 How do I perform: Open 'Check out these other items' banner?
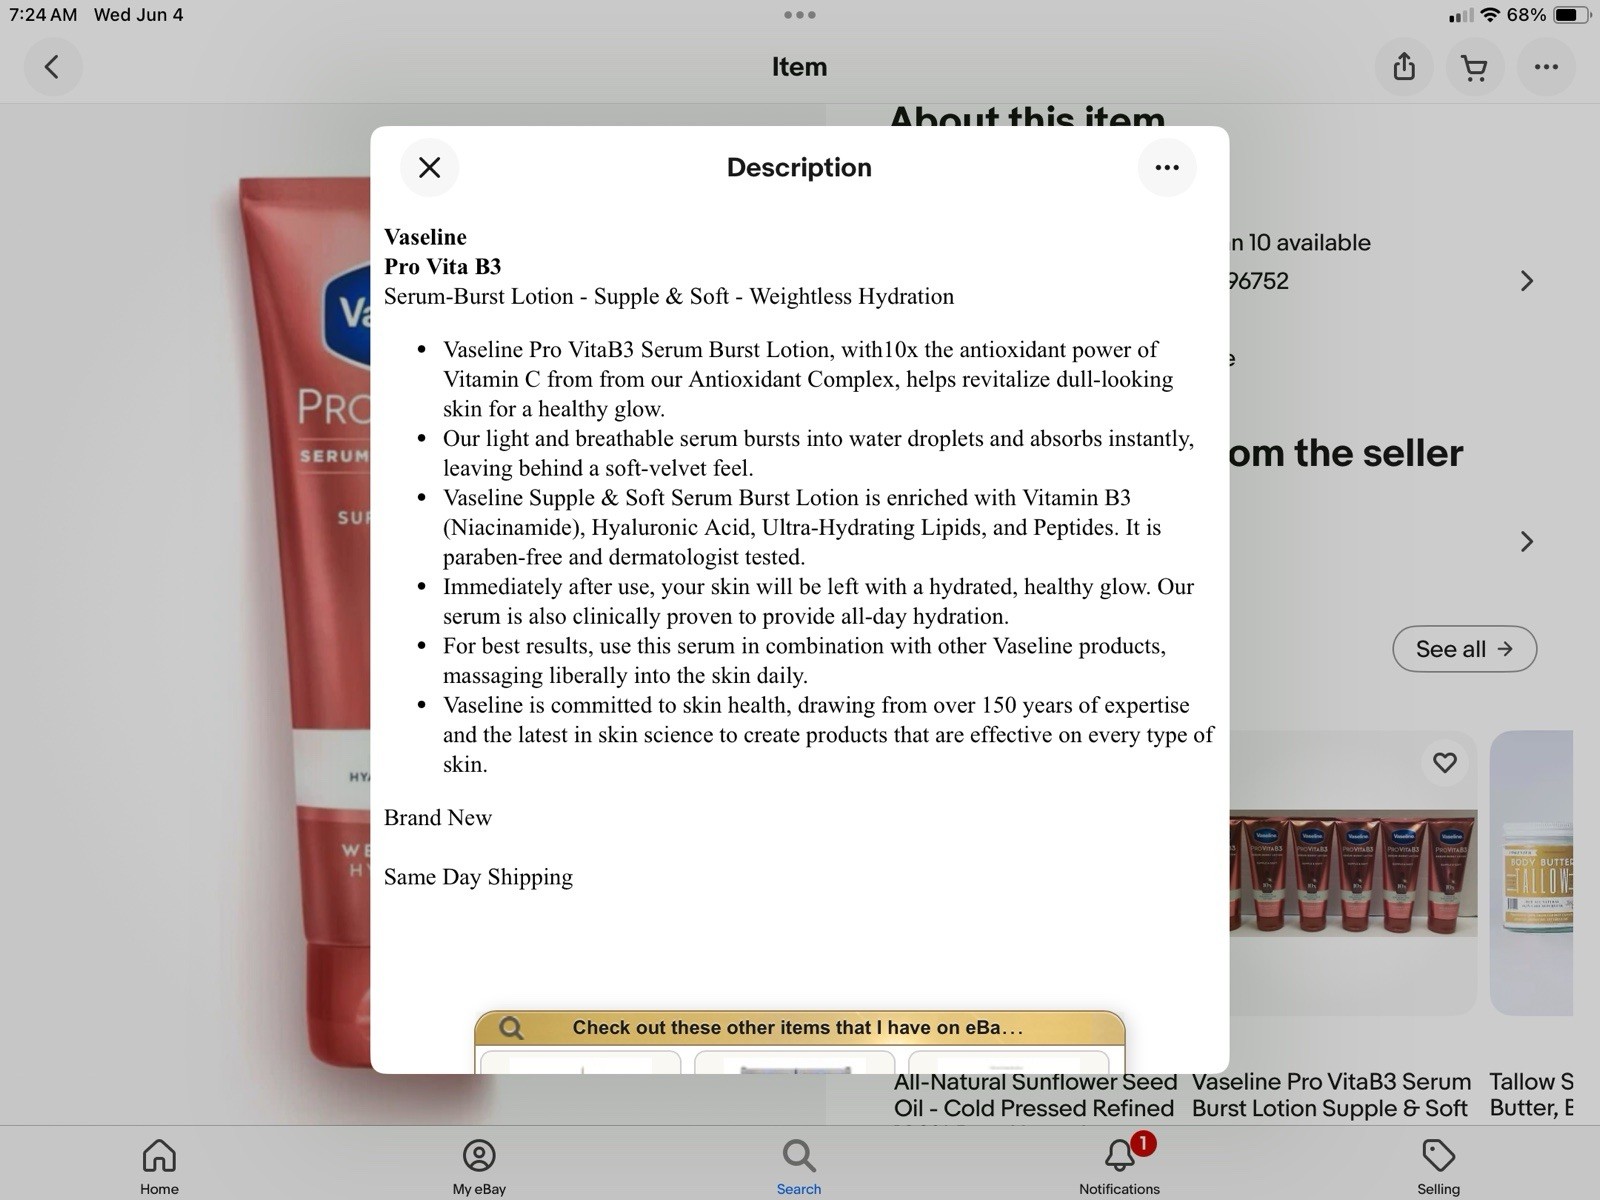pos(798,1027)
